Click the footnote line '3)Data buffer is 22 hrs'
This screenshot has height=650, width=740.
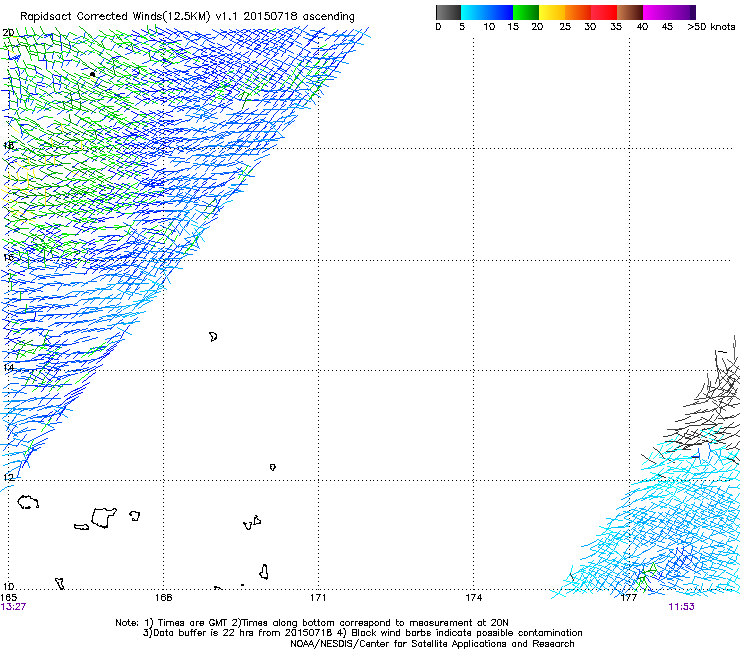pyautogui.click(x=362, y=633)
